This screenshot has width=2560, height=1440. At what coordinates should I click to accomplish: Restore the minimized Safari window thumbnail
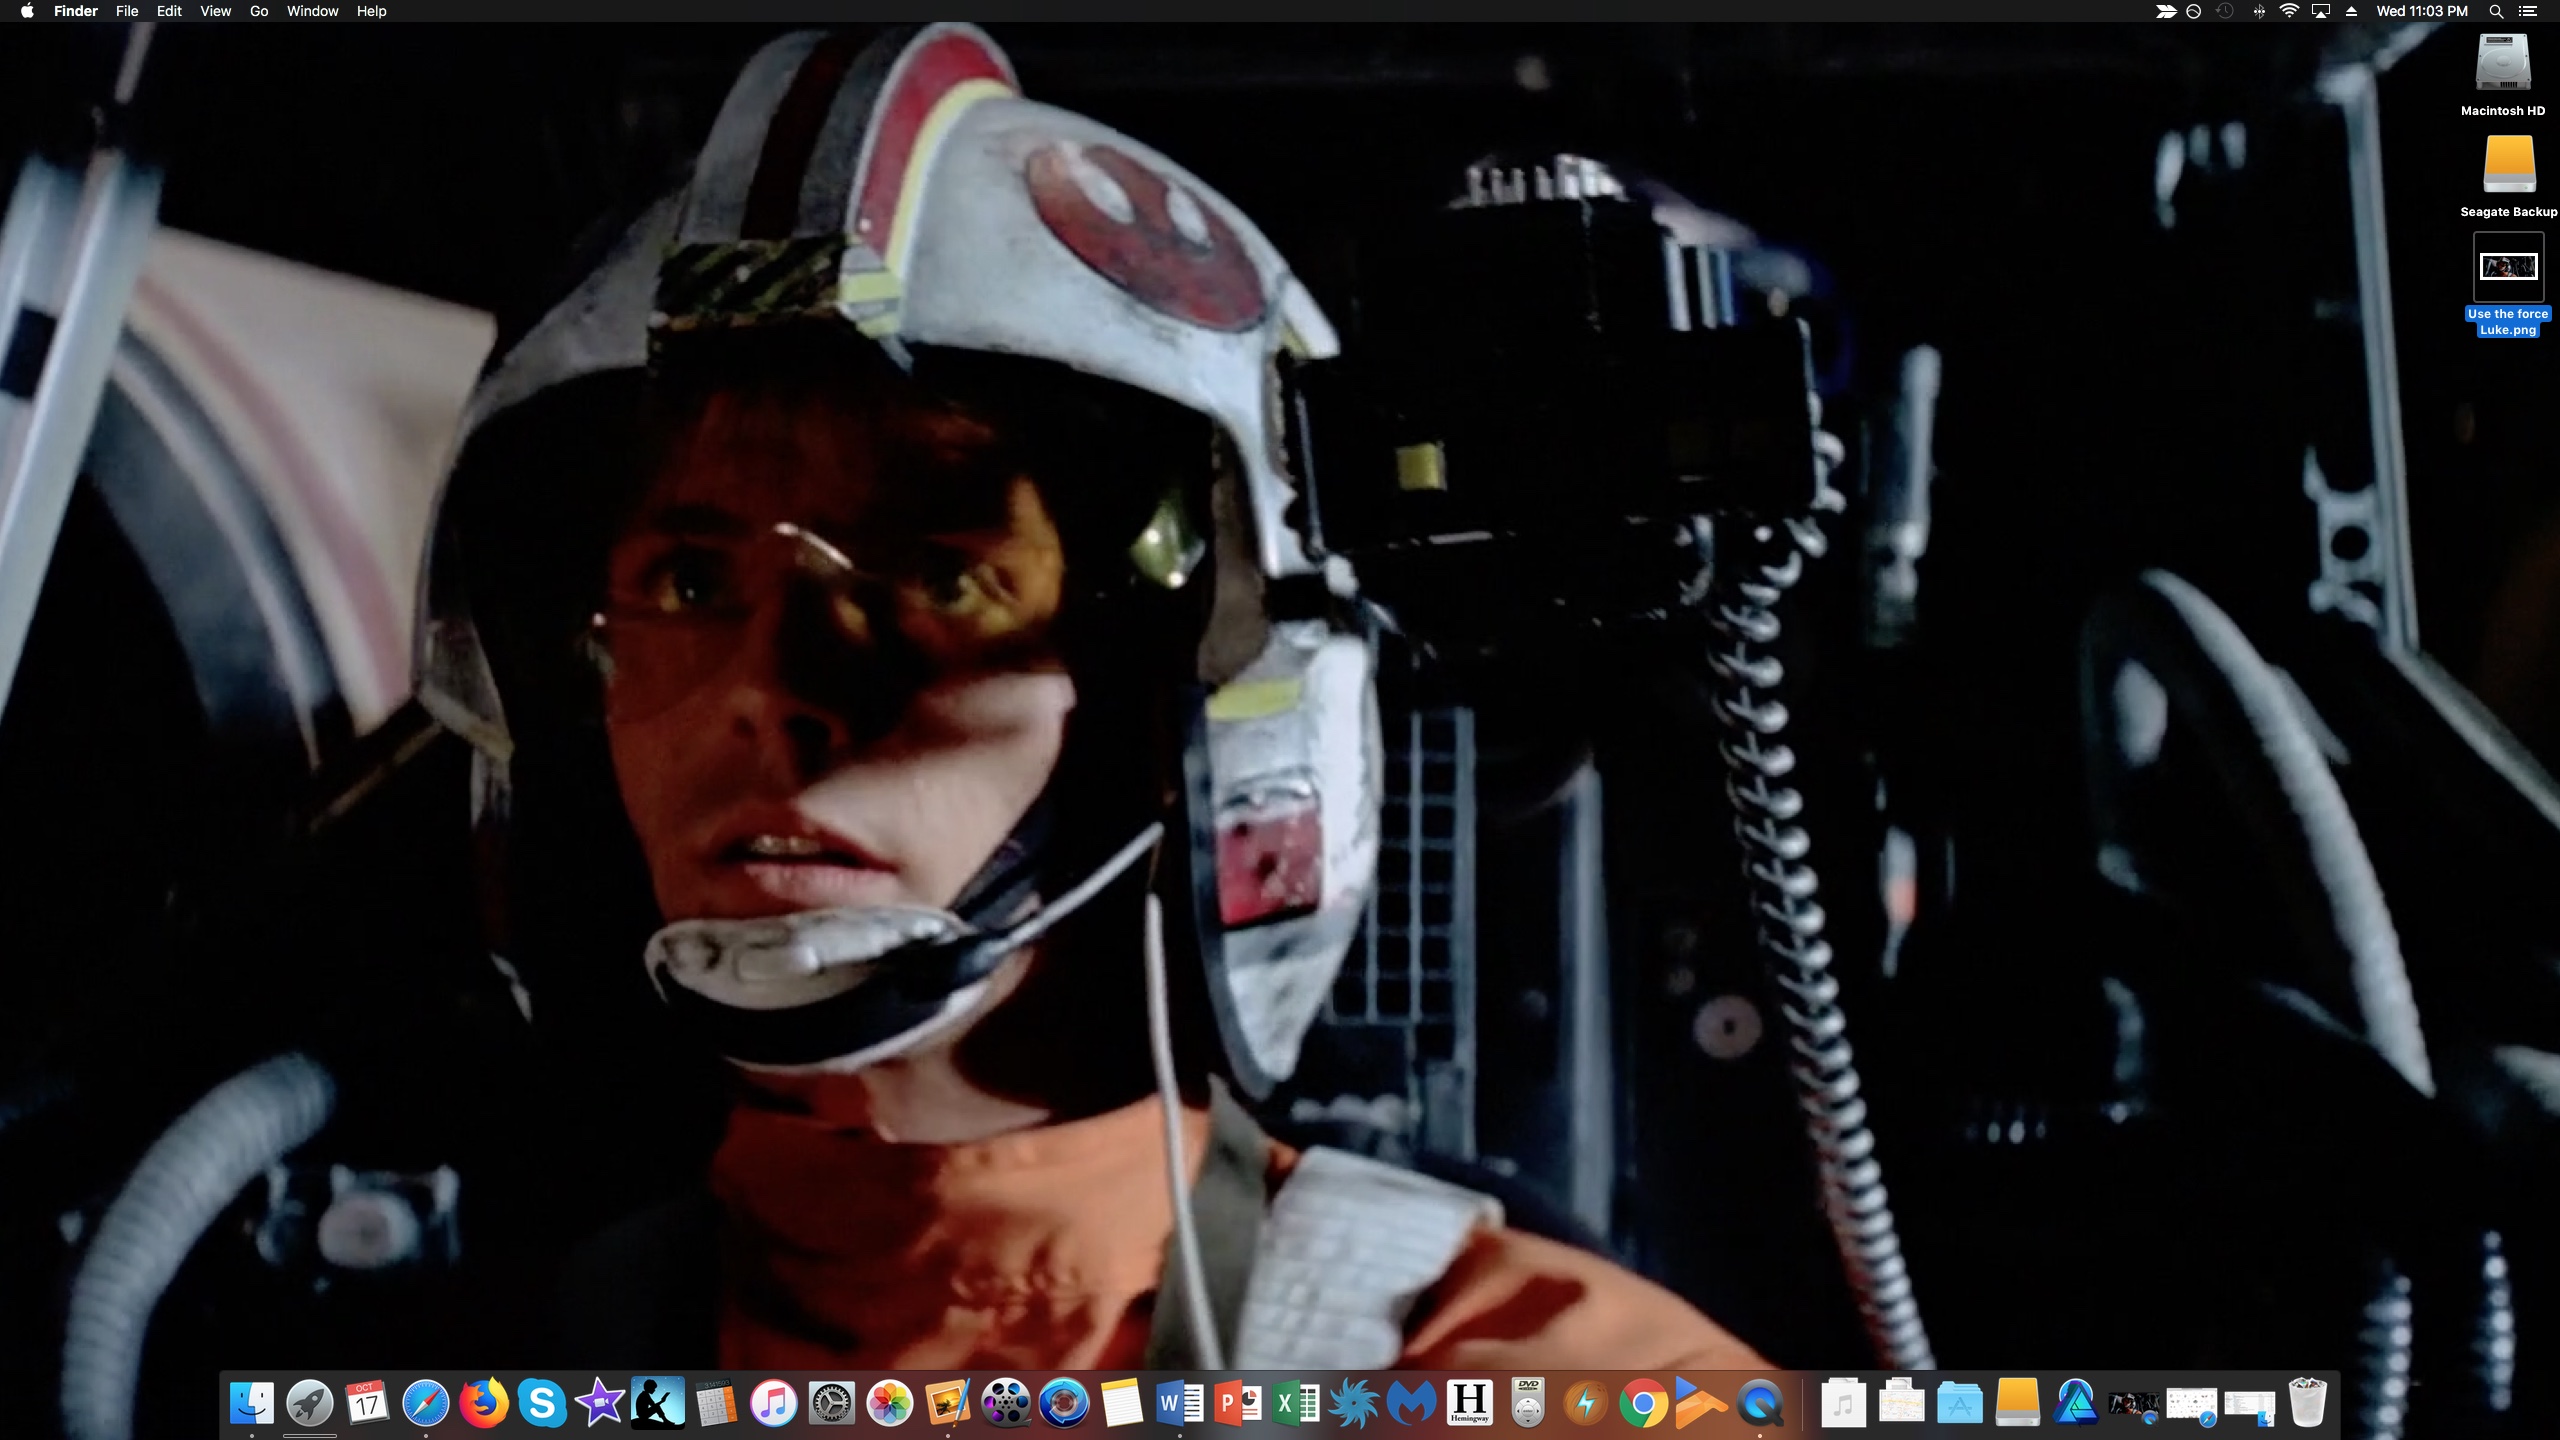tap(2192, 1405)
